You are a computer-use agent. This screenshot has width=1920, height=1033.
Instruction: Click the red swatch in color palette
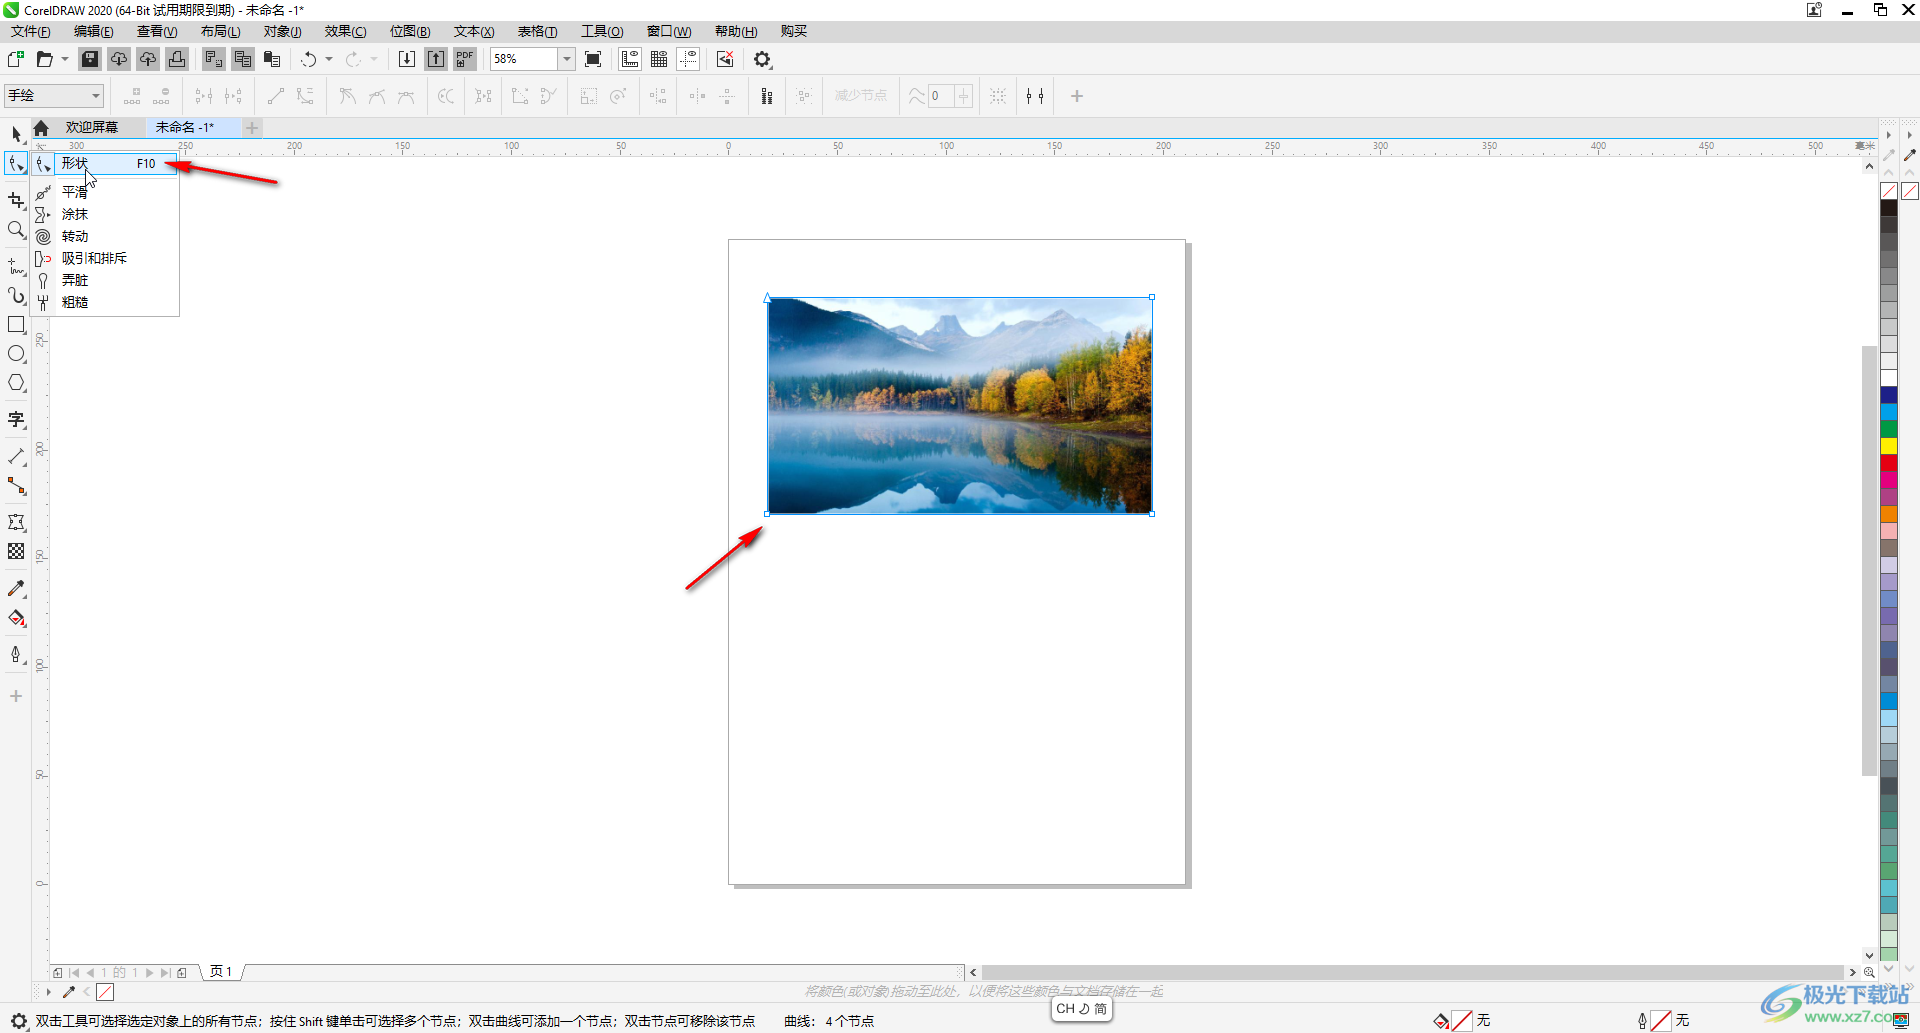click(1889, 462)
